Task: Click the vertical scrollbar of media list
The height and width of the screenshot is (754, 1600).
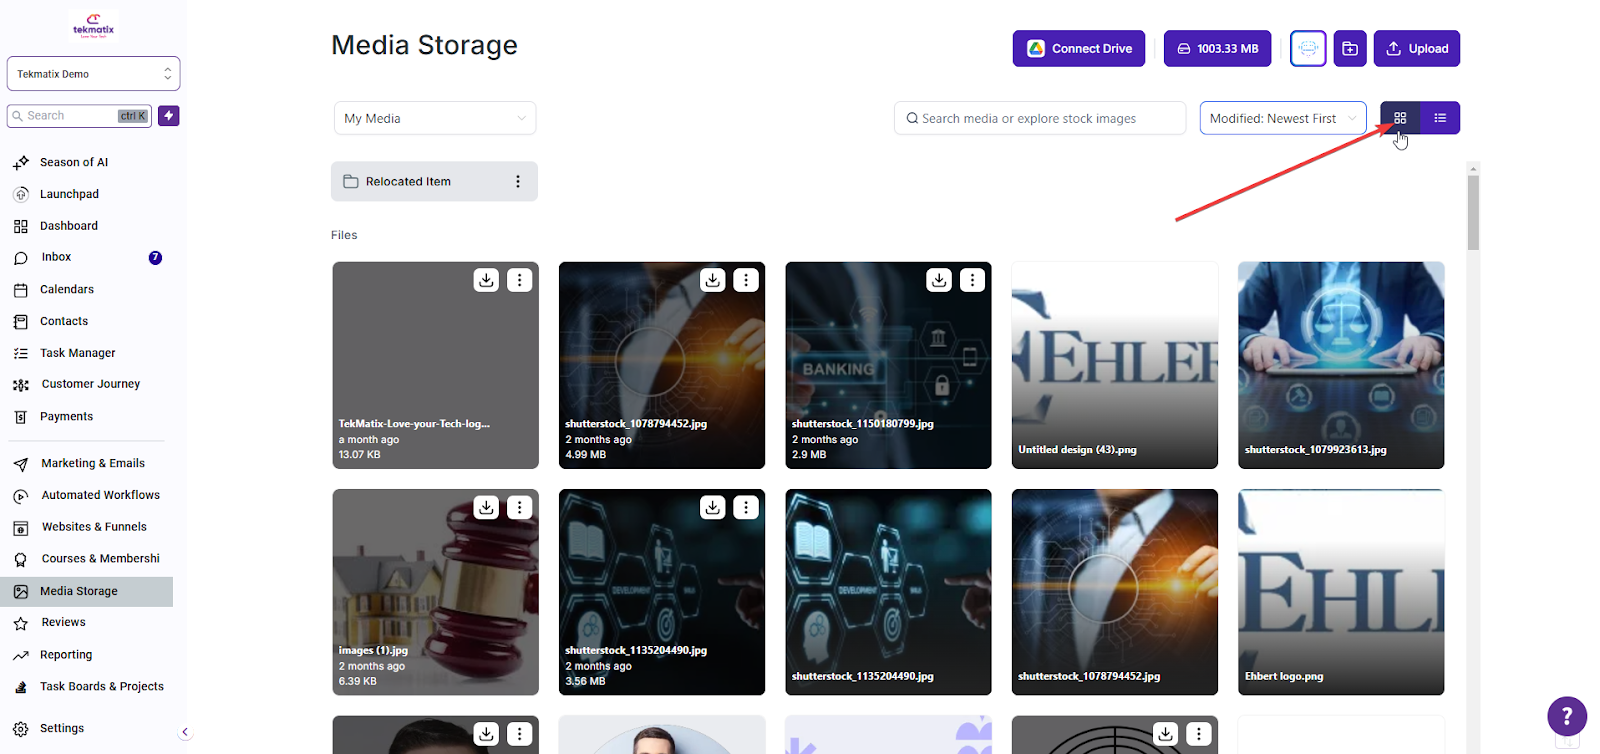Action: [x=1473, y=212]
